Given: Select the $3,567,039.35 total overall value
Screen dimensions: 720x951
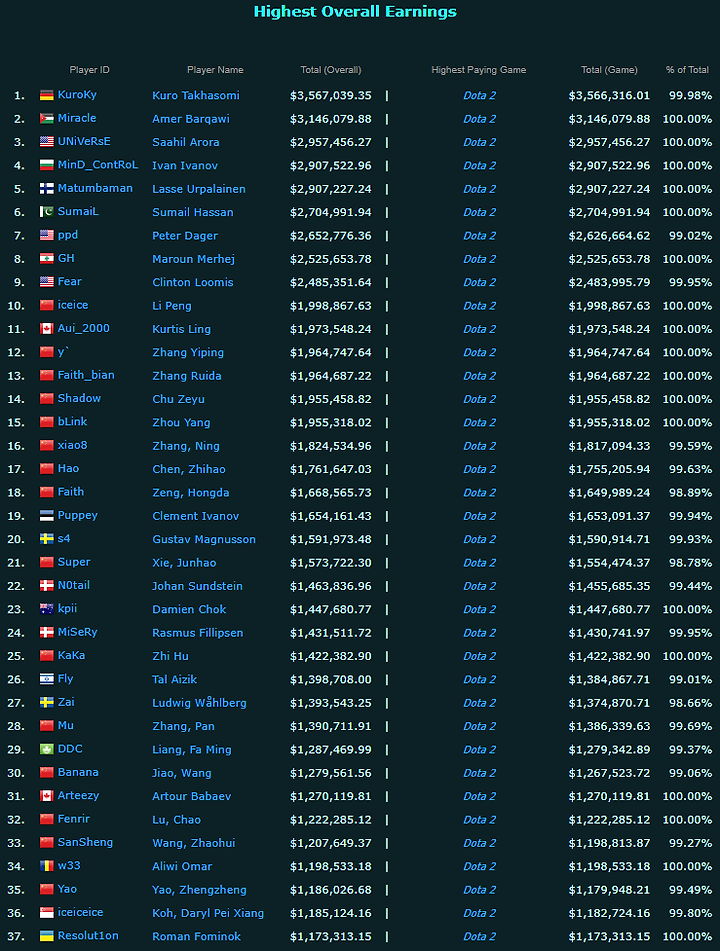Looking at the screenshot, I should click(x=331, y=95).
